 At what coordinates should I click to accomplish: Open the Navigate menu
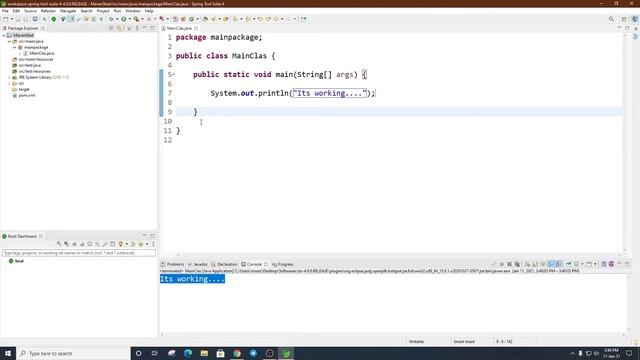coord(68,11)
